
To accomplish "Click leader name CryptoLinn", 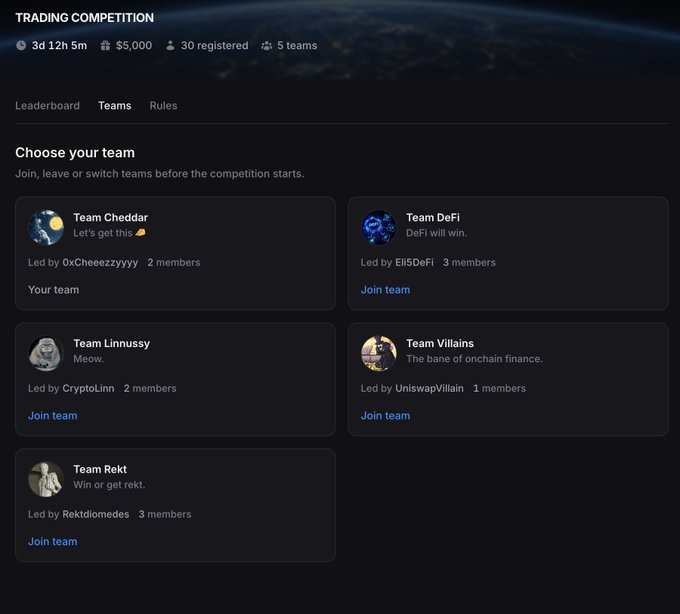I will point(88,388).
